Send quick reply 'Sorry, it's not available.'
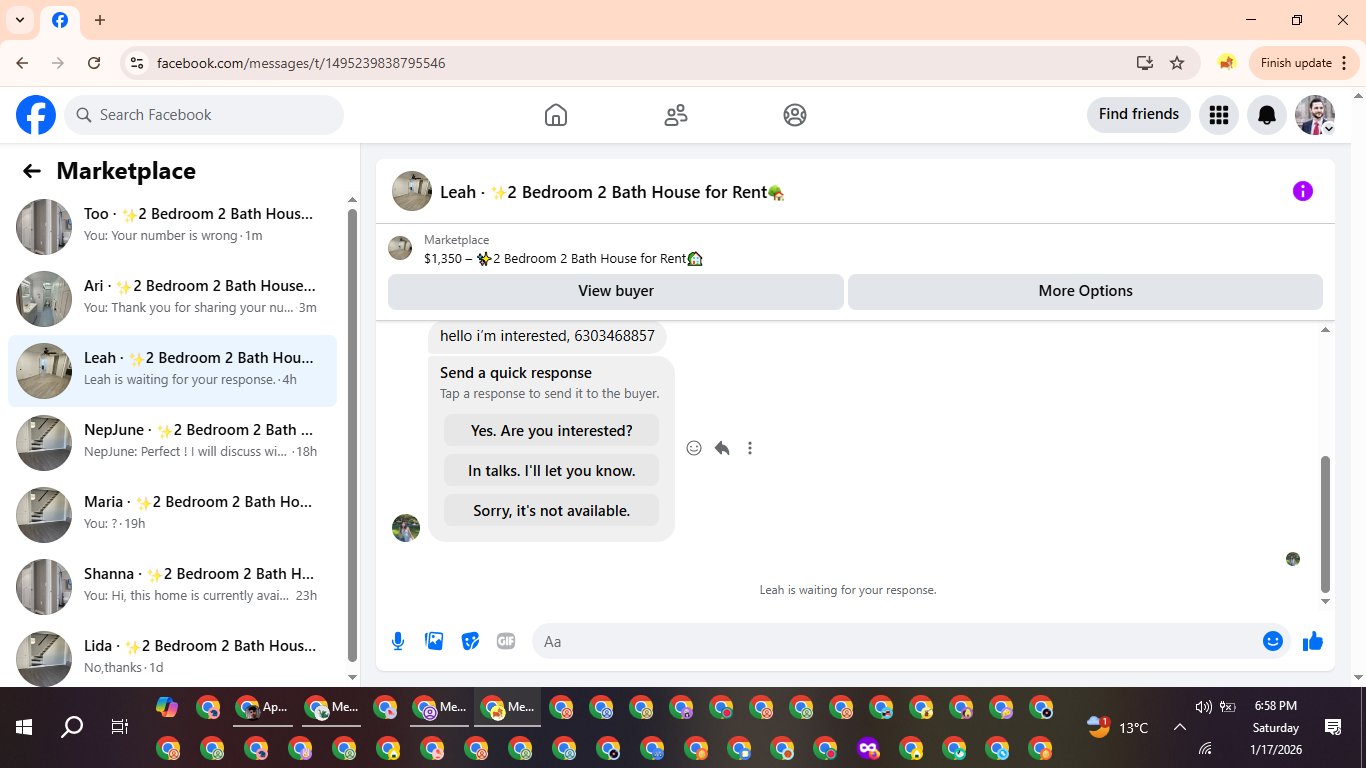Viewport: 1366px width, 768px height. click(x=551, y=510)
